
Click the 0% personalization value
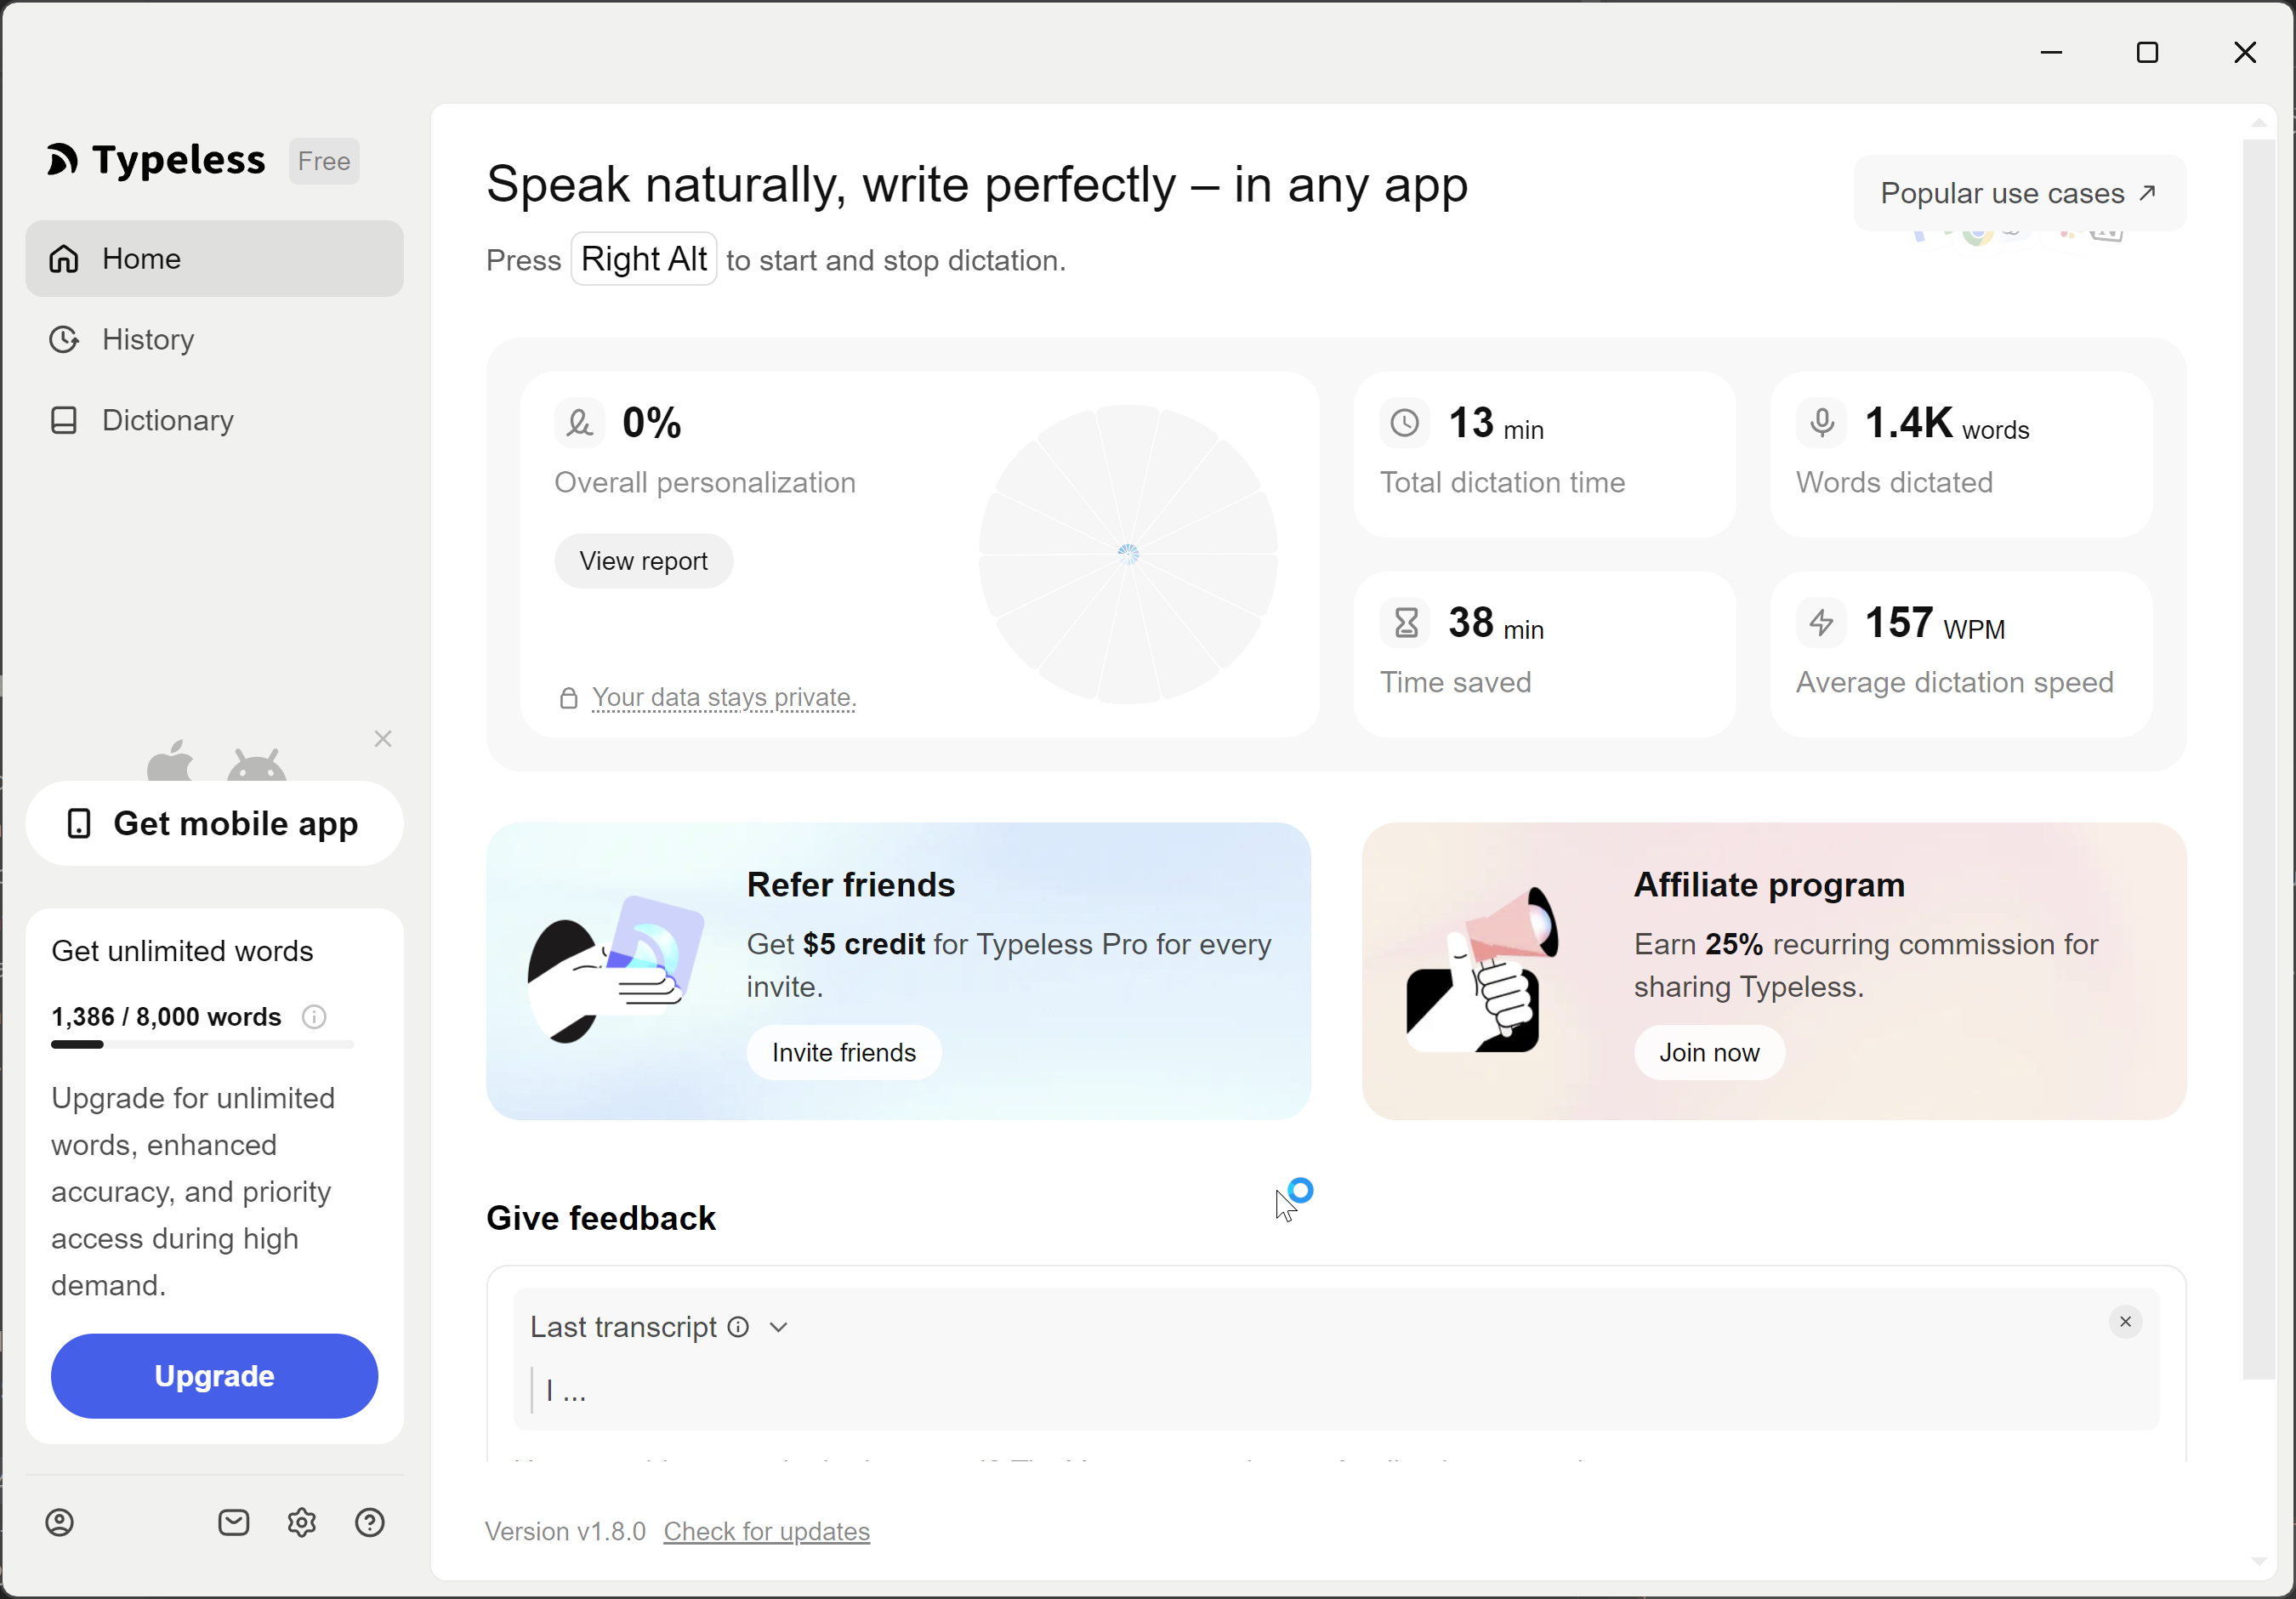[652, 424]
